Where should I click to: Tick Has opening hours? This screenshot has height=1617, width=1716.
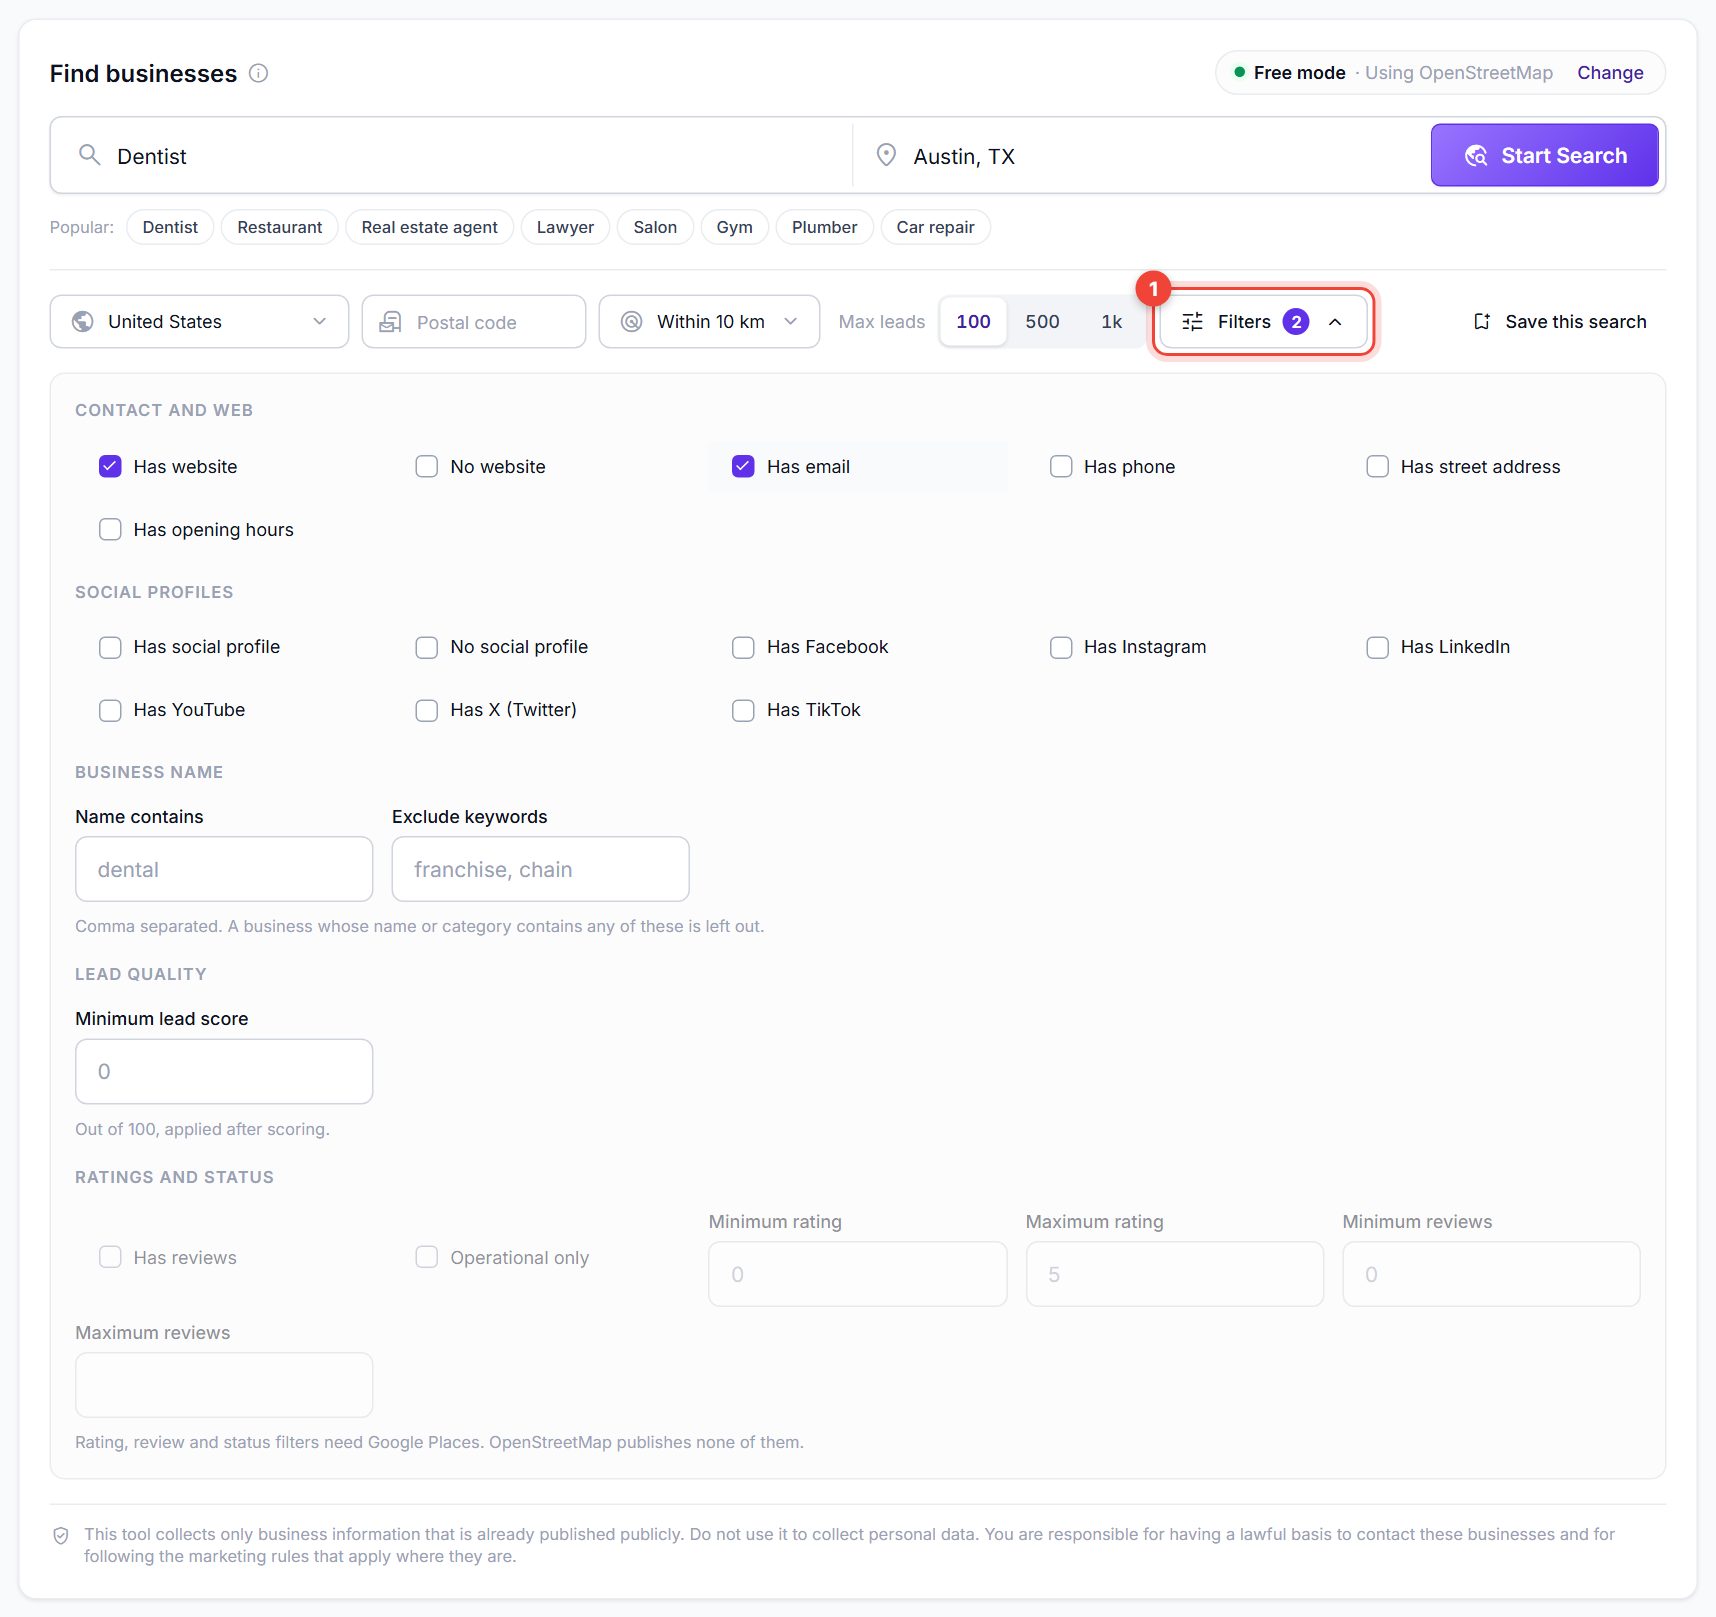[x=110, y=530]
